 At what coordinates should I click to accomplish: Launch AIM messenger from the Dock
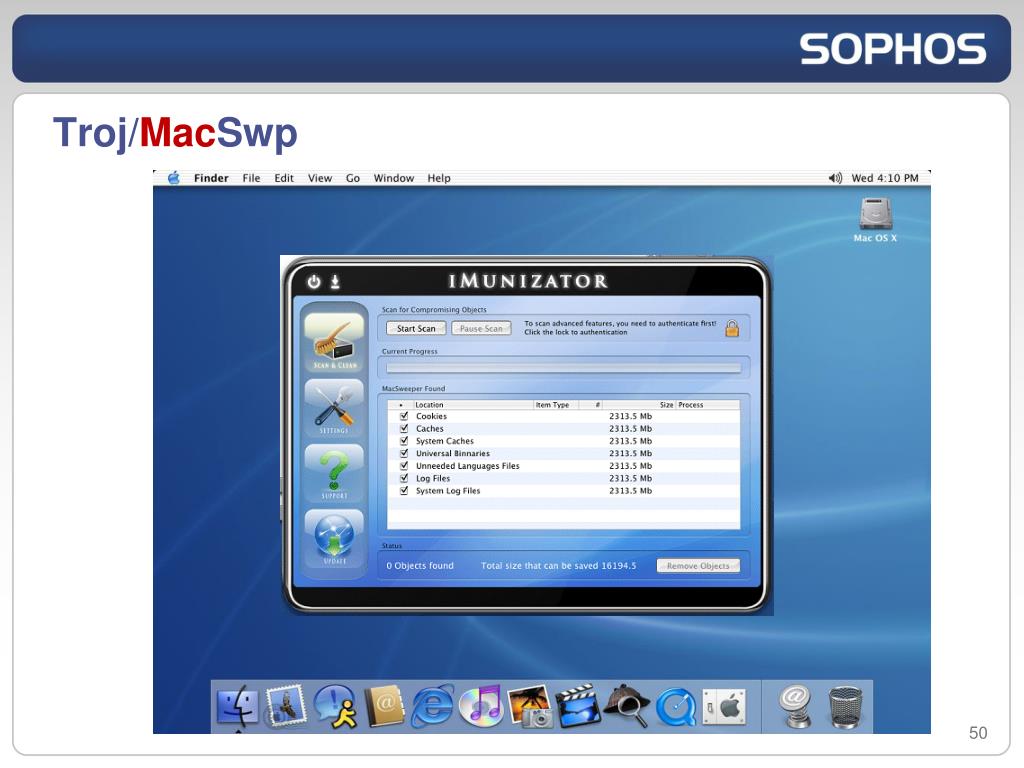336,706
